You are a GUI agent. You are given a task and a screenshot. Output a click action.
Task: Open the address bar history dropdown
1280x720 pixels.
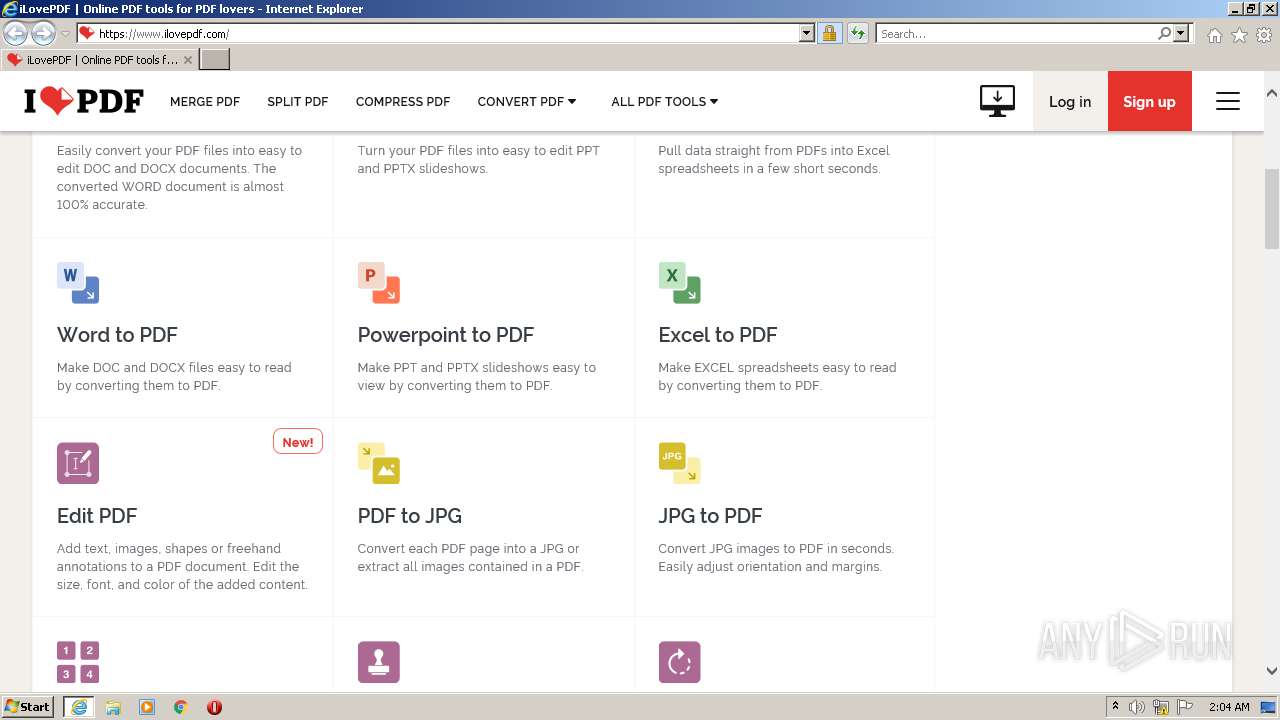tap(807, 33)
